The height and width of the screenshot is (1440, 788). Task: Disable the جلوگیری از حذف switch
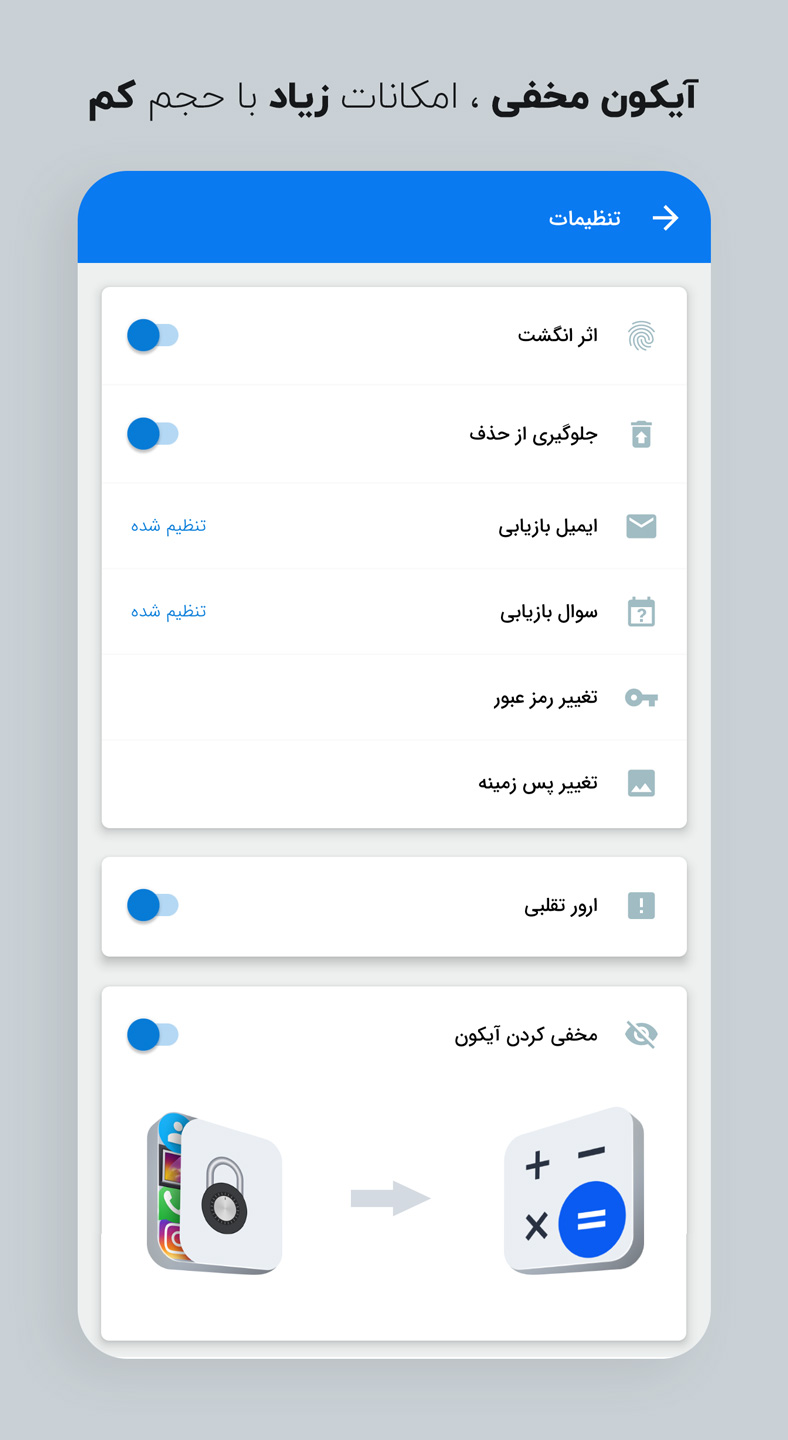[152, 434]
